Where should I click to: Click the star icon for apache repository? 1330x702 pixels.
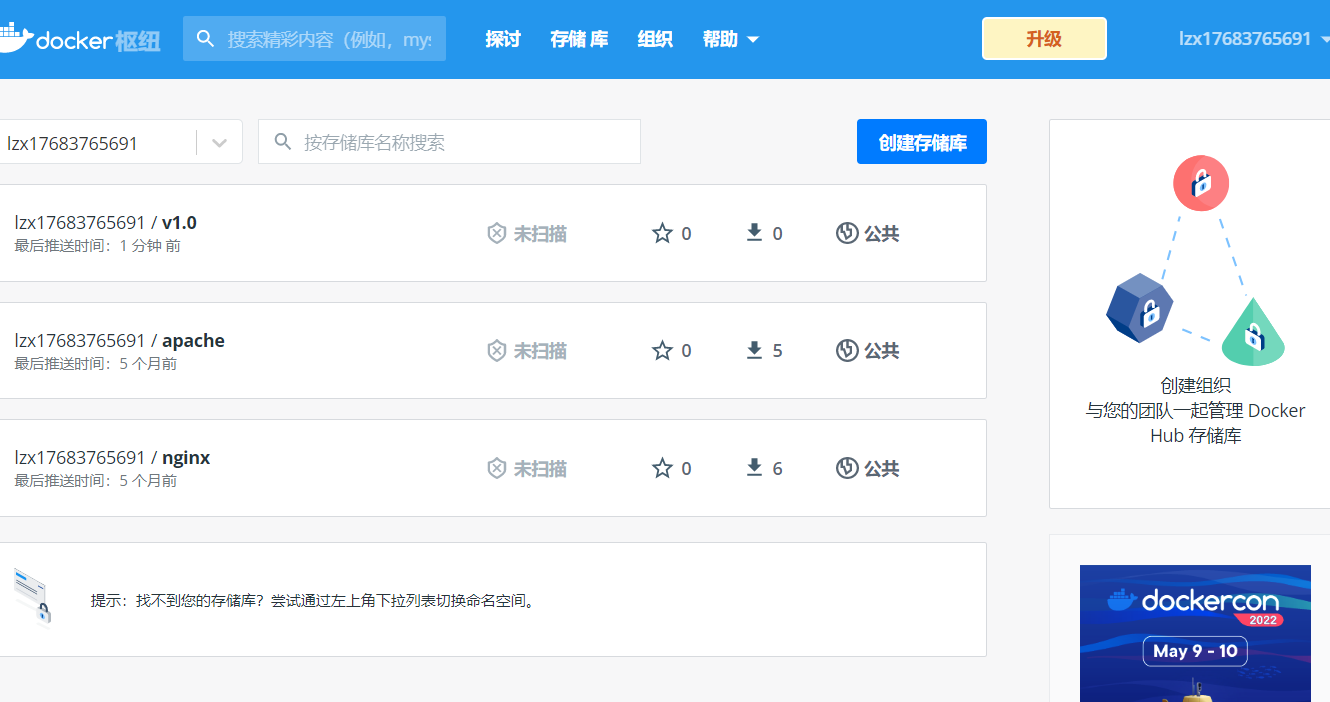point(662,350)
